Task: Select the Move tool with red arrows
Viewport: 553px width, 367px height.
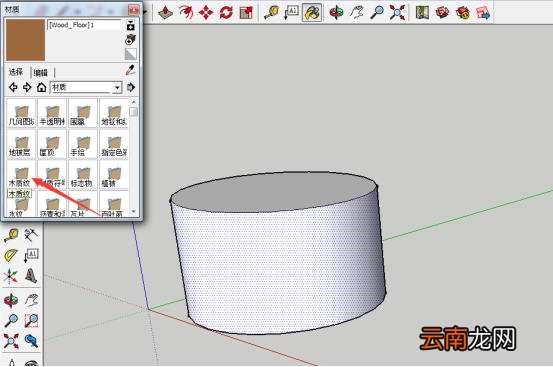Action: click(x=206, y=13)
